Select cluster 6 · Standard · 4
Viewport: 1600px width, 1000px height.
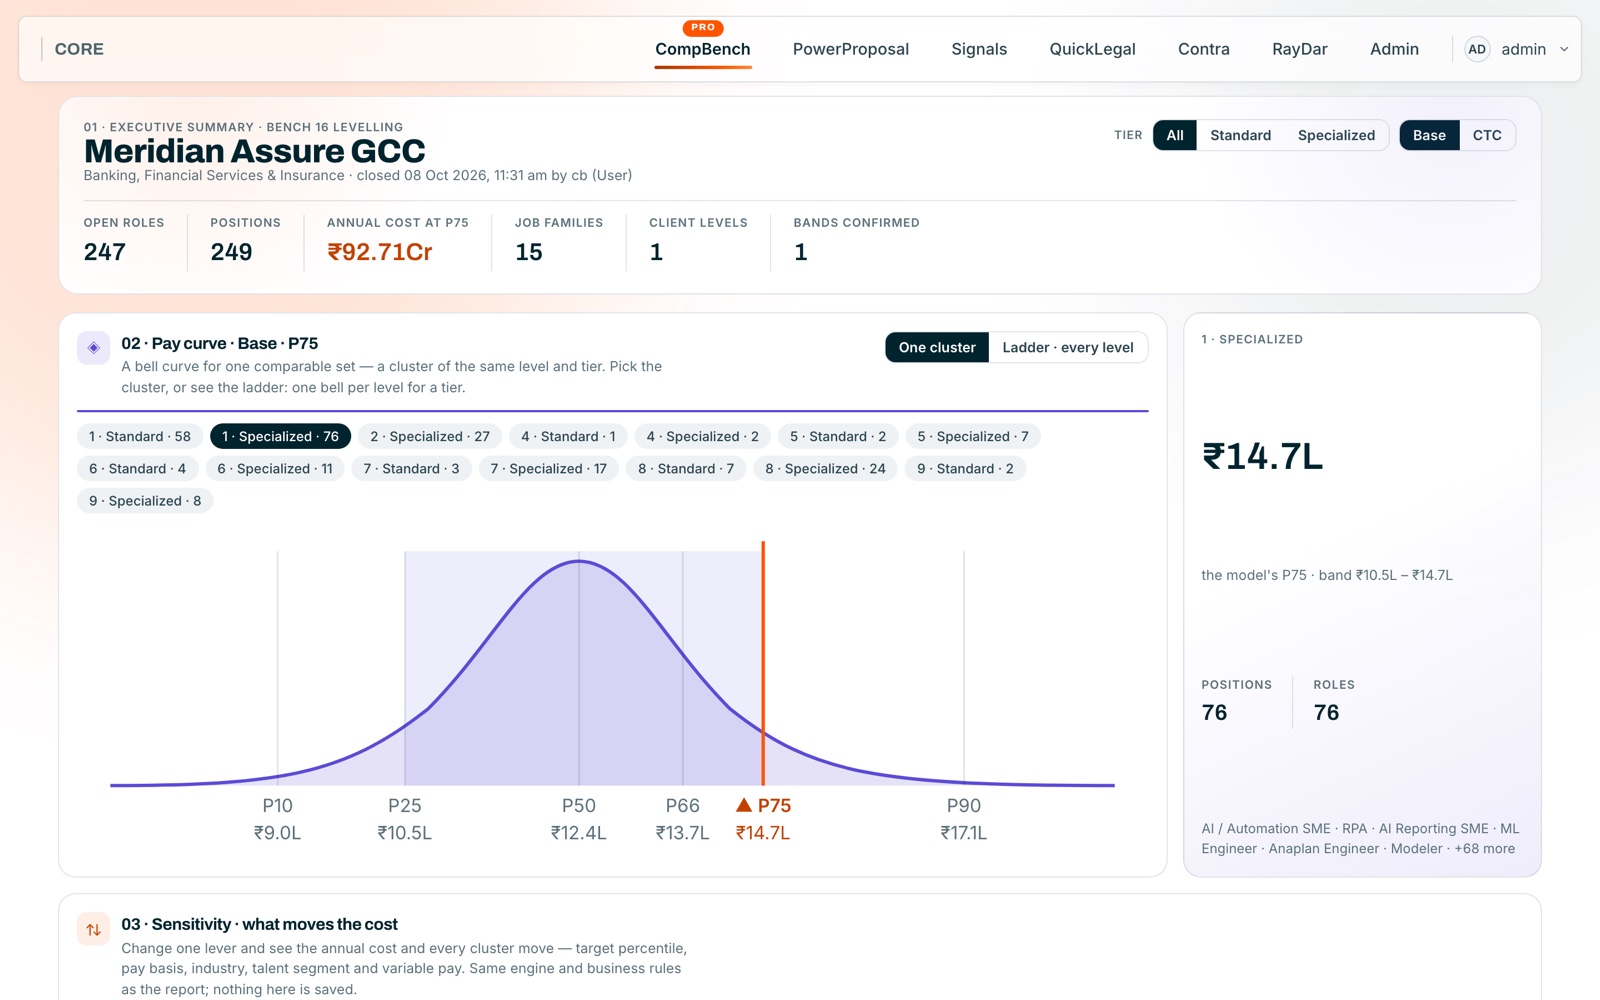tap(137, 468)
